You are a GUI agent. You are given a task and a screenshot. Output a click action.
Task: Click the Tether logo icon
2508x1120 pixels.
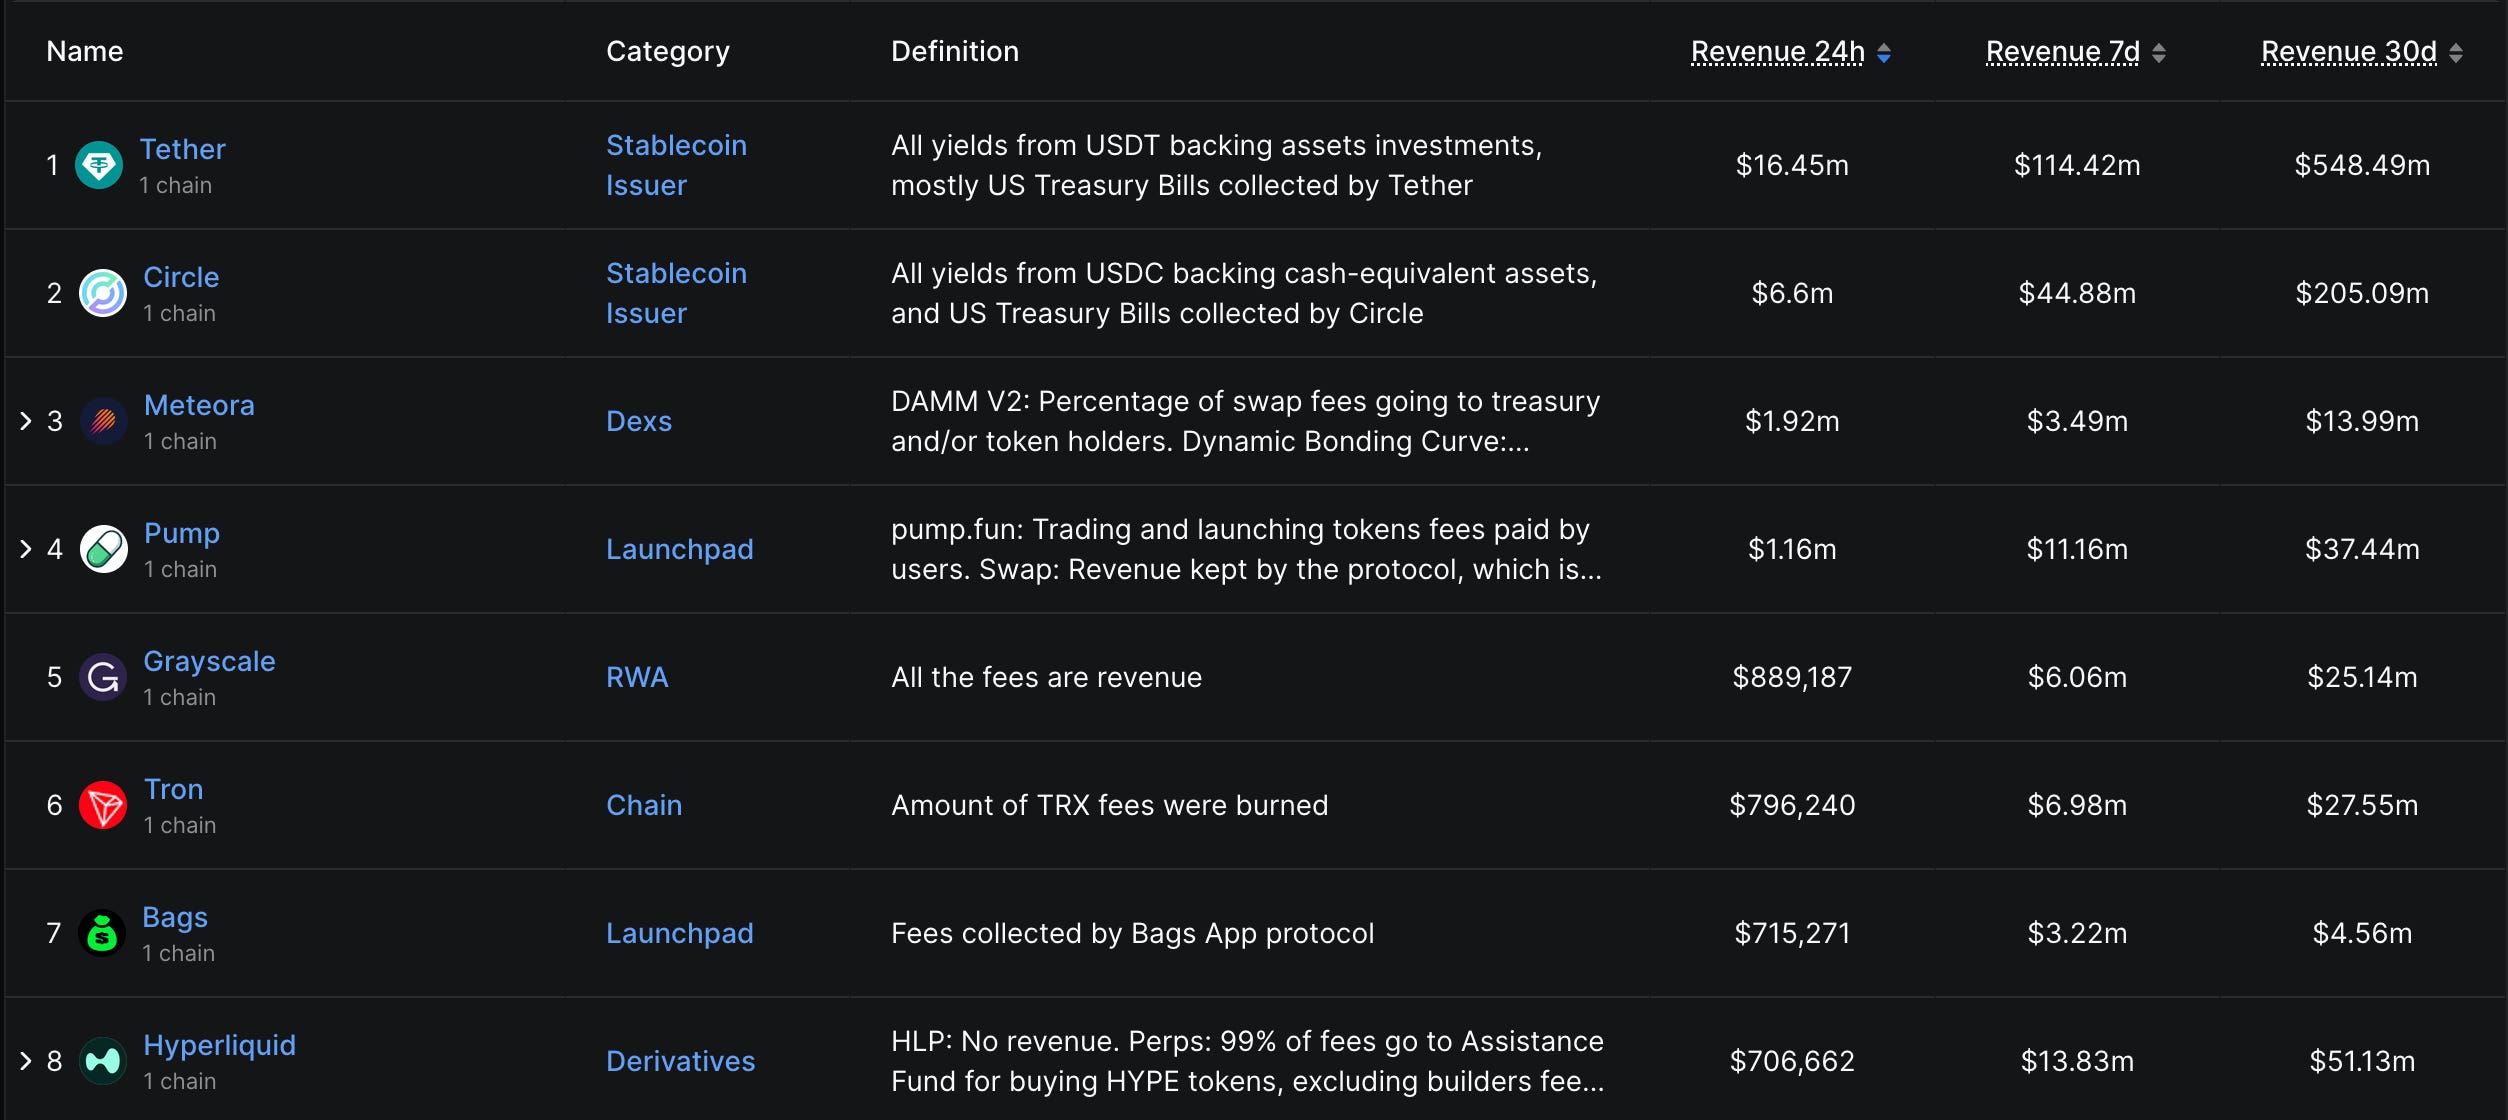99,165
